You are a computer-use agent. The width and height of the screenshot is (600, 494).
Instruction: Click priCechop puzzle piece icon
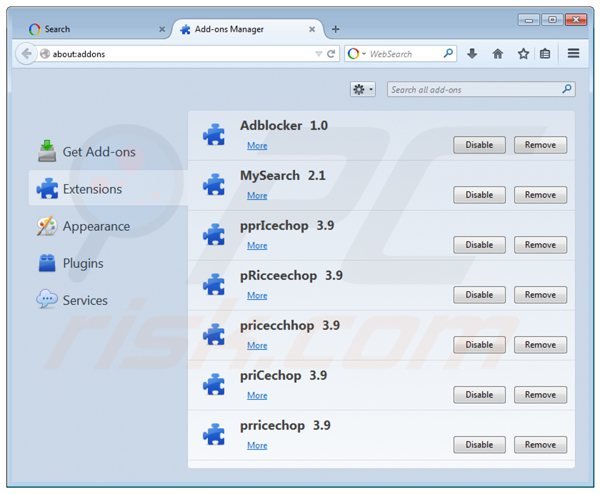click(214, 385)
